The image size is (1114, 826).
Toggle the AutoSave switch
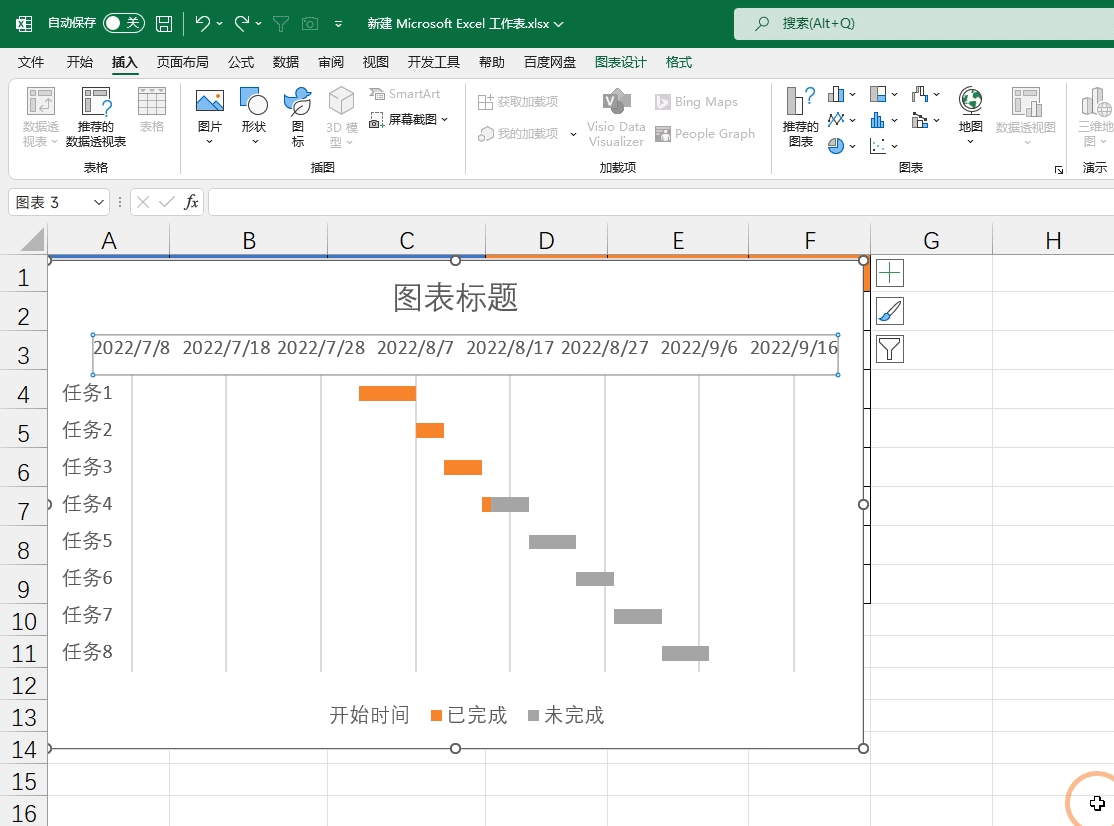coord(124,23)
